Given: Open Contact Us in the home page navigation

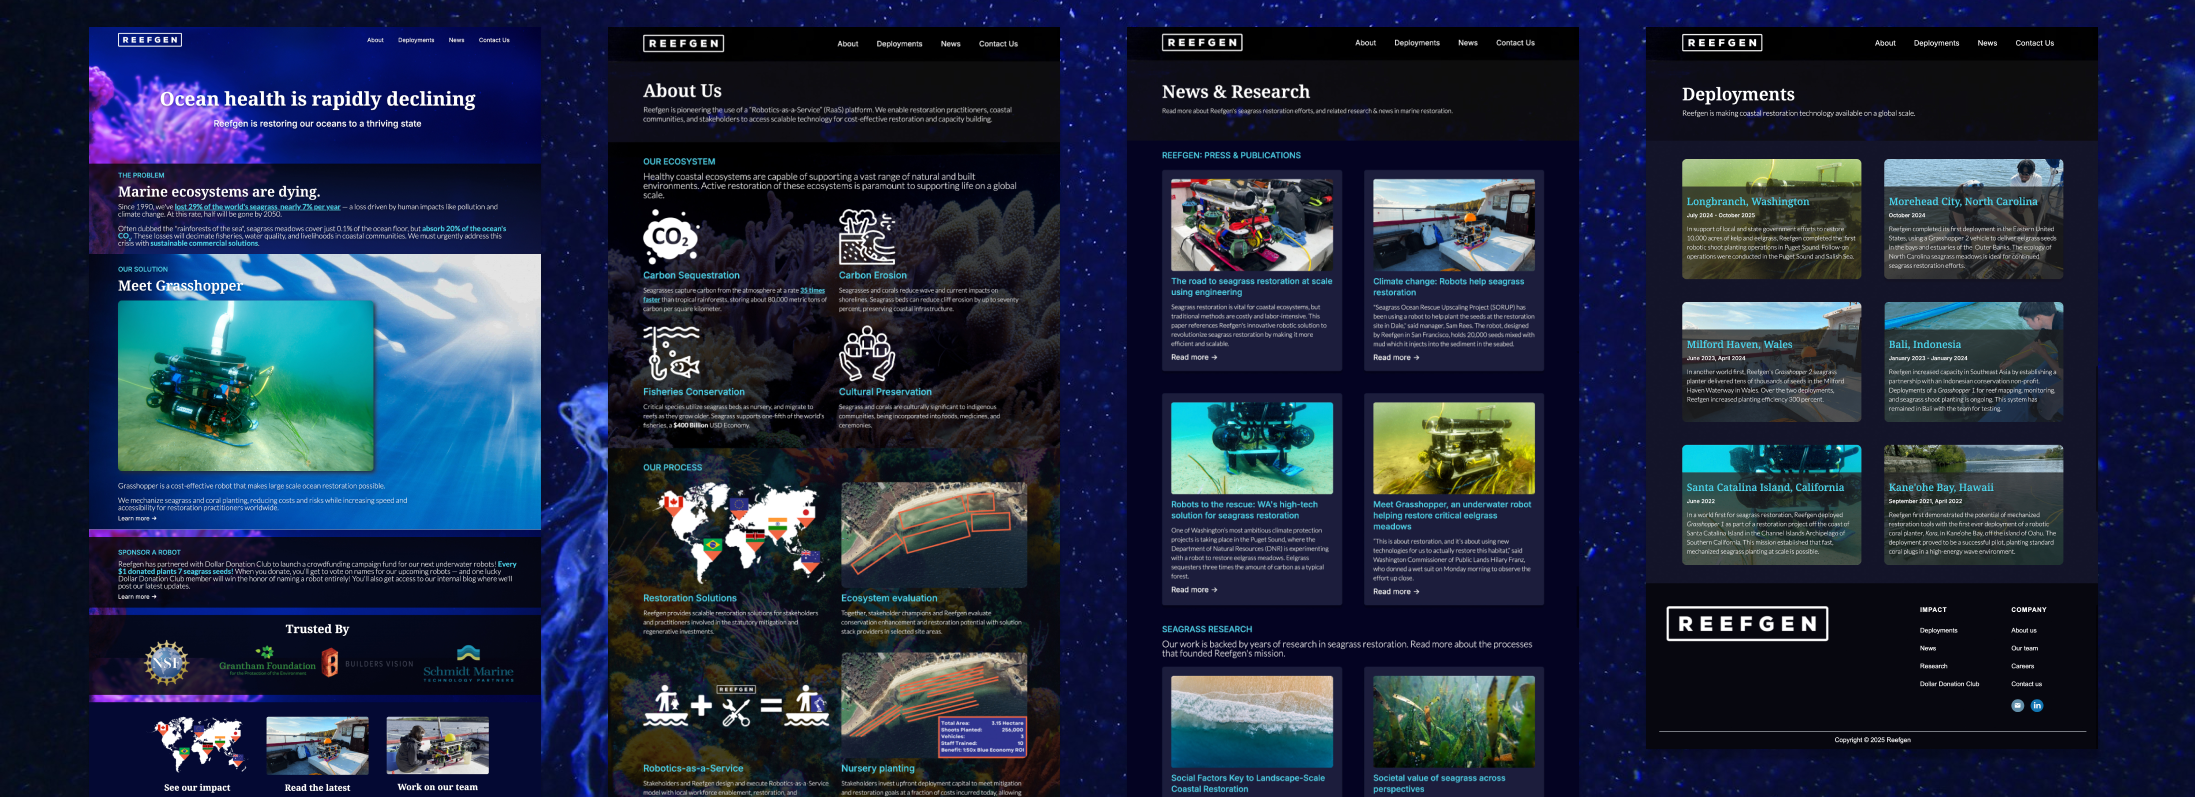Looking at the screenshot, I should (x=494, y=40).
